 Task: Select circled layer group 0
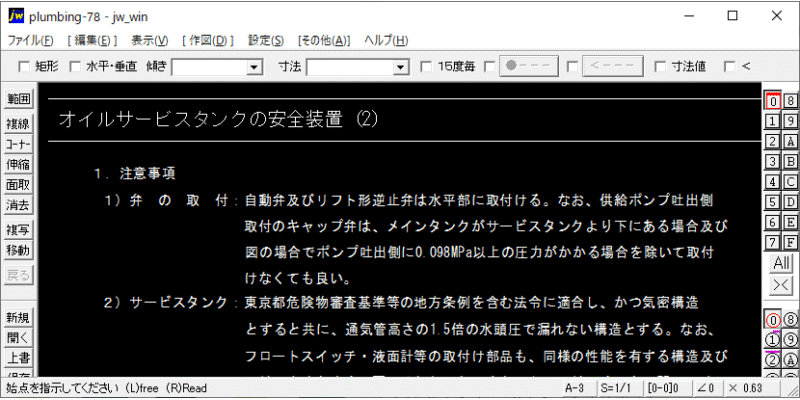tap(773, 319)
